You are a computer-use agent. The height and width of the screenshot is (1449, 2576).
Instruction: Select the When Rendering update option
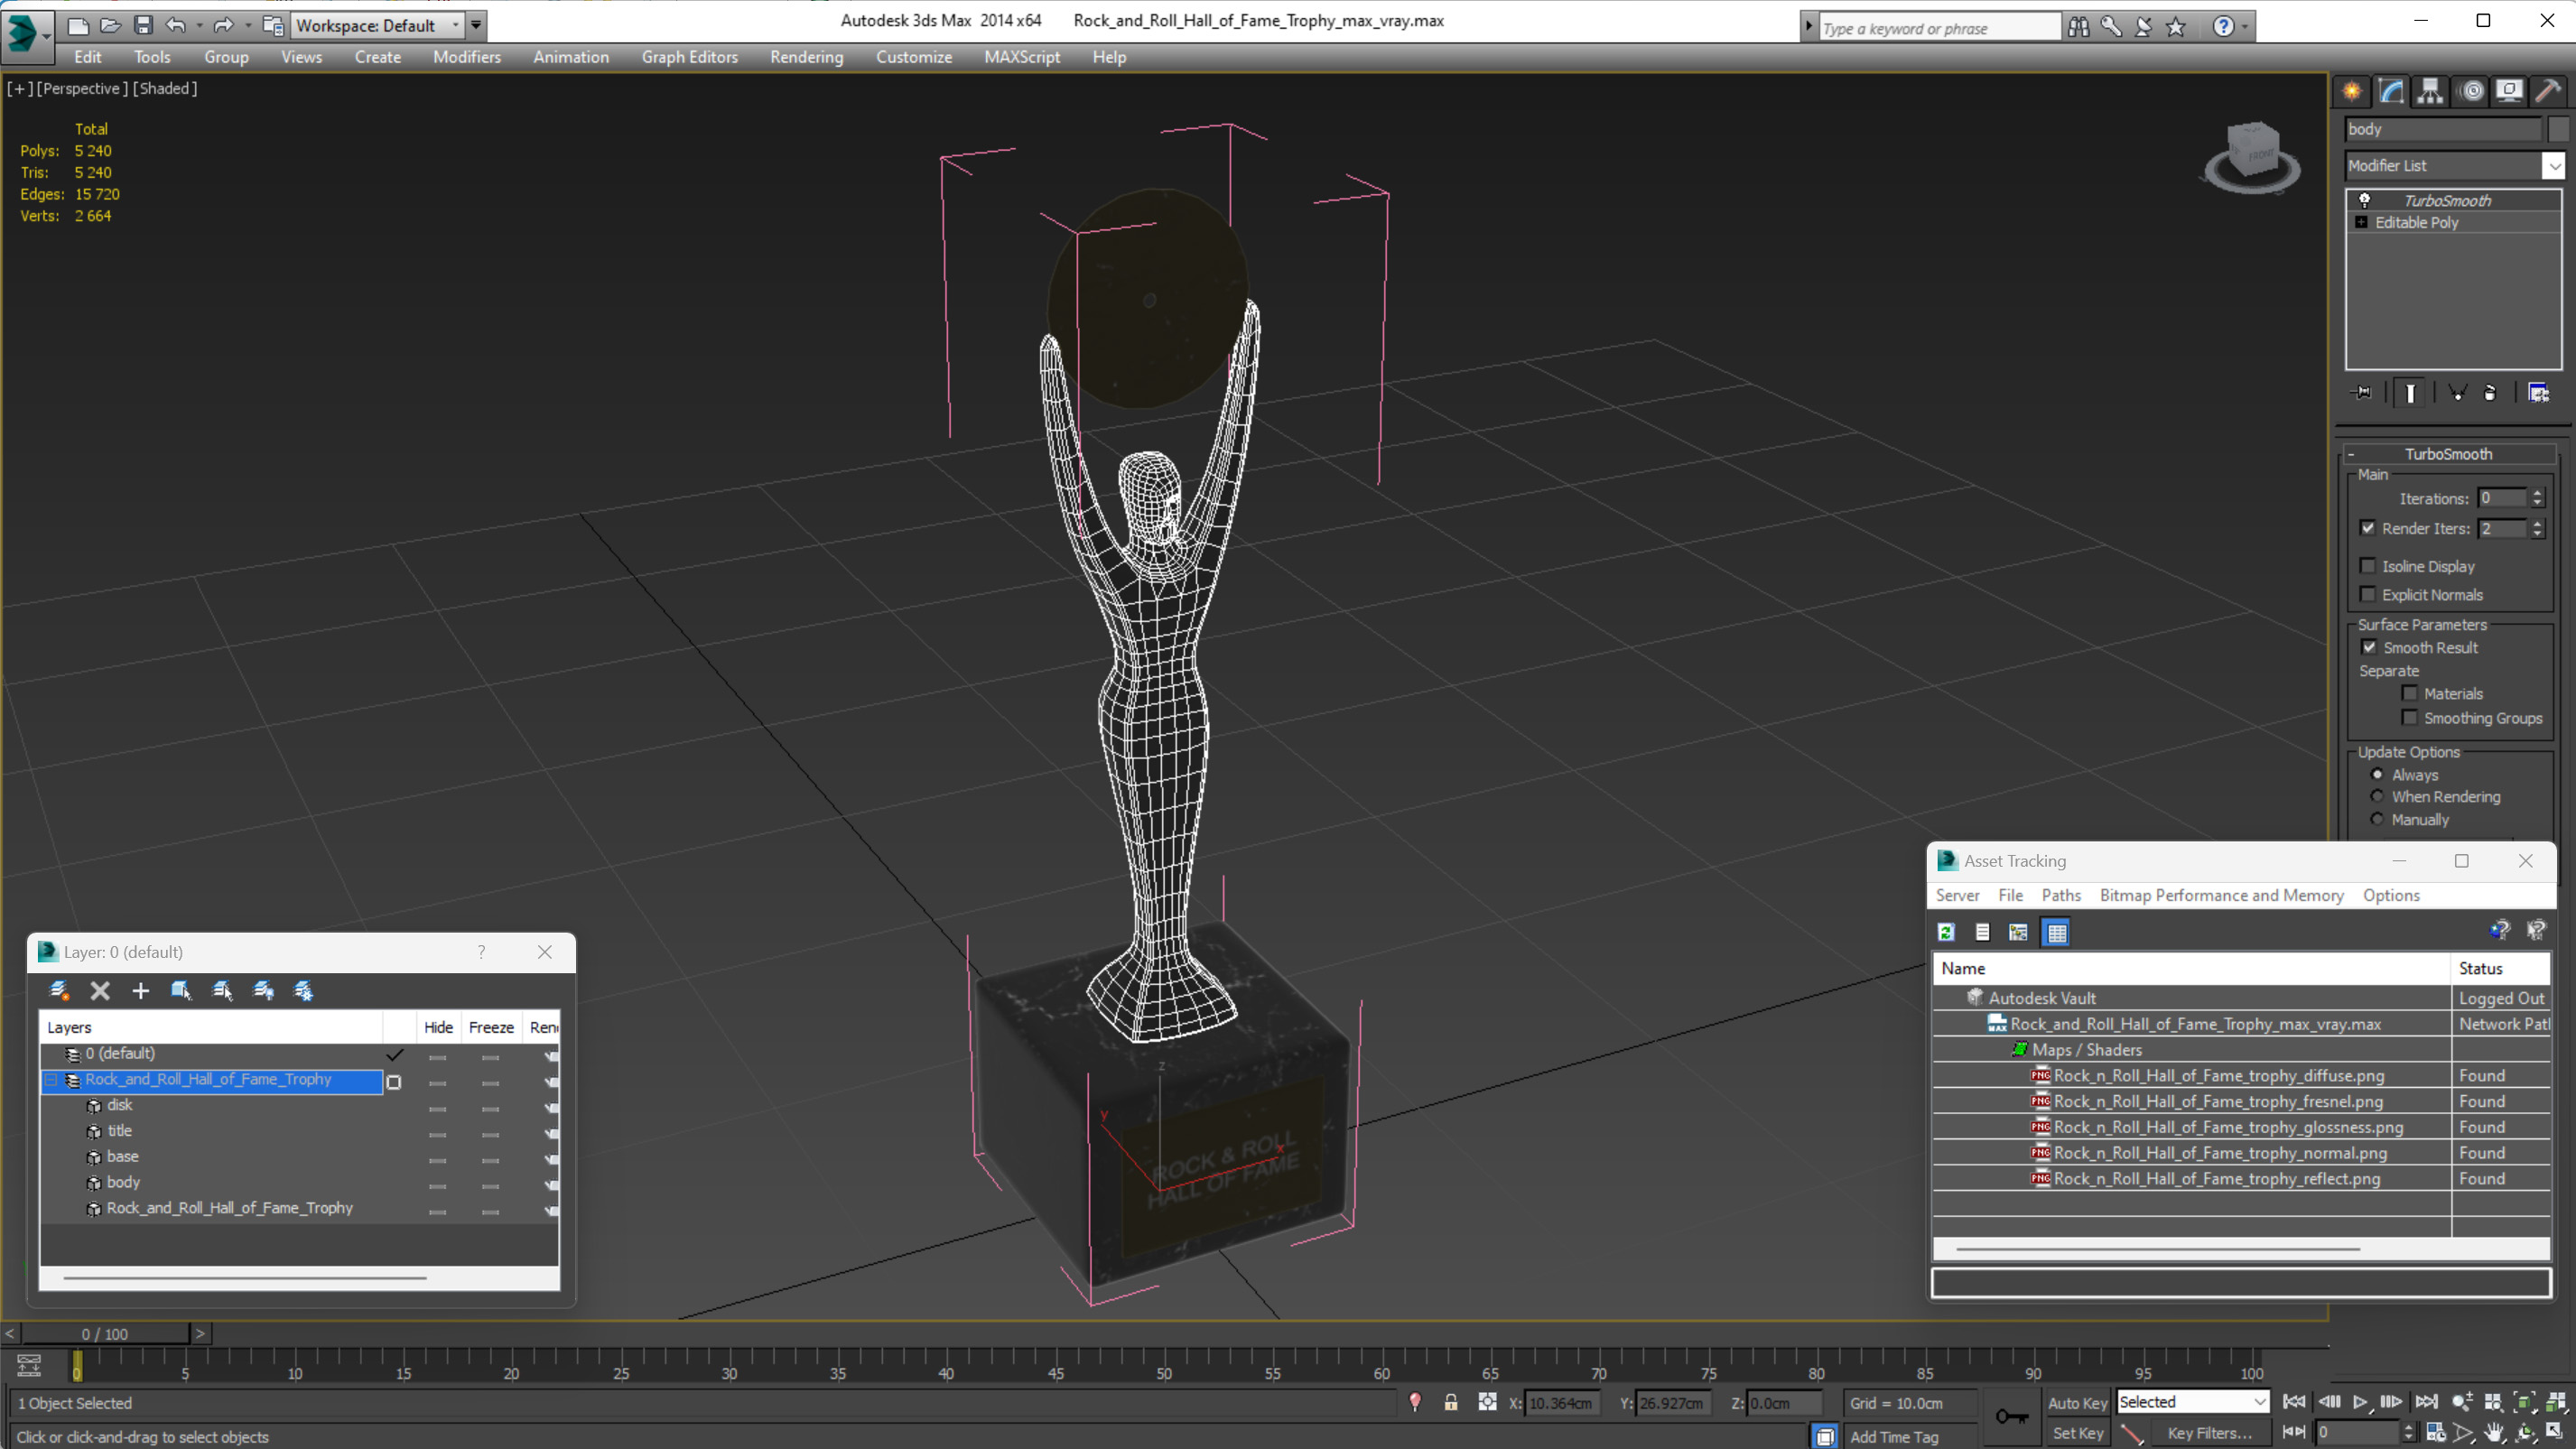2377,796
